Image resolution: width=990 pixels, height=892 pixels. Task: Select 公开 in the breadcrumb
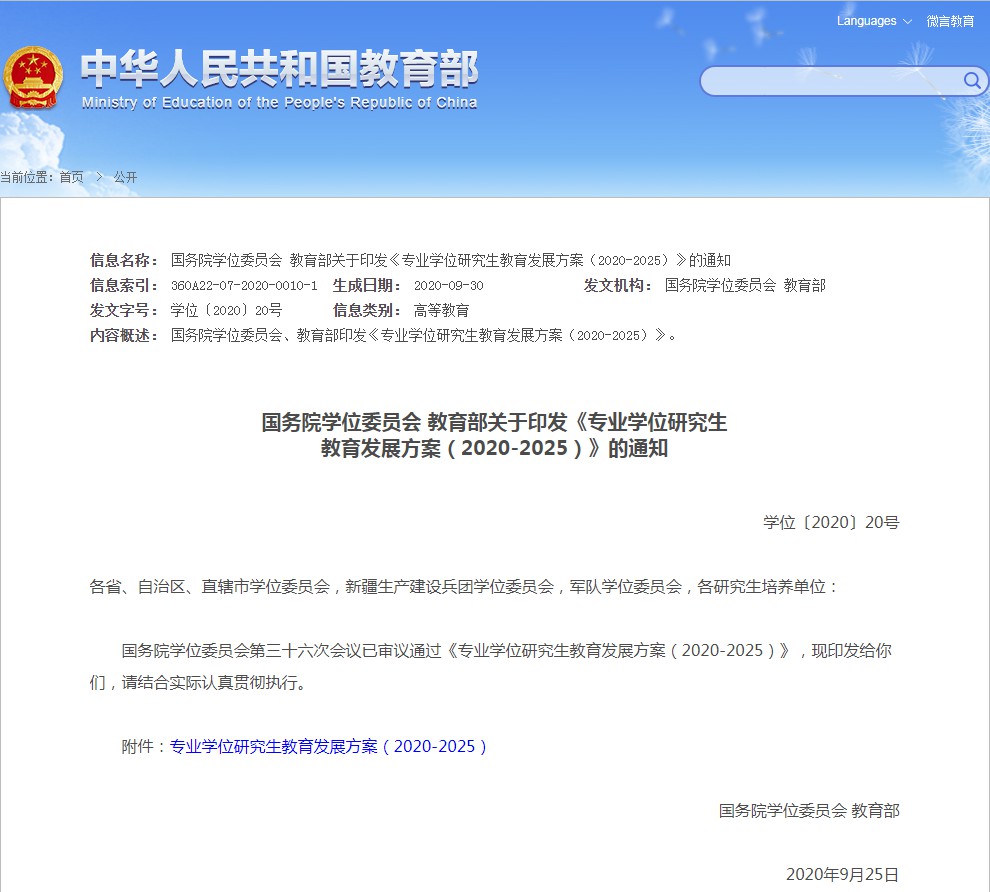tap(125, 177)
